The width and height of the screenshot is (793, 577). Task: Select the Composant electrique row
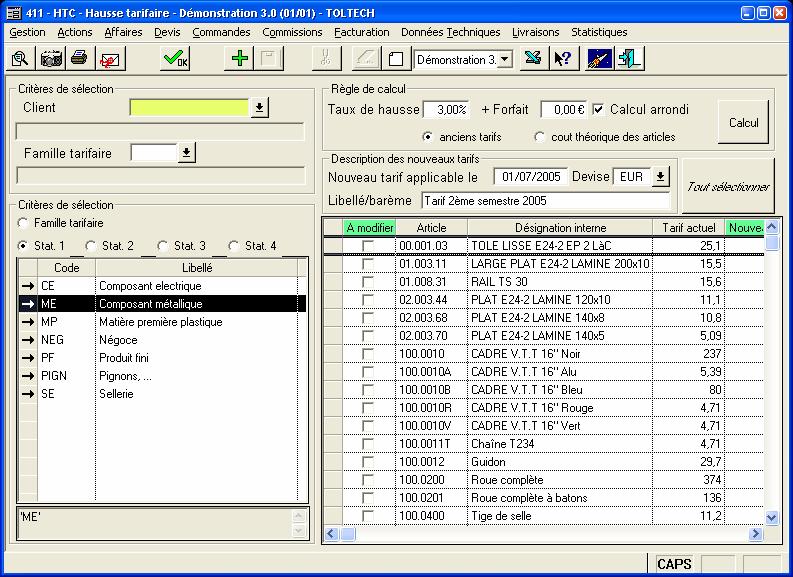(162, 286)
